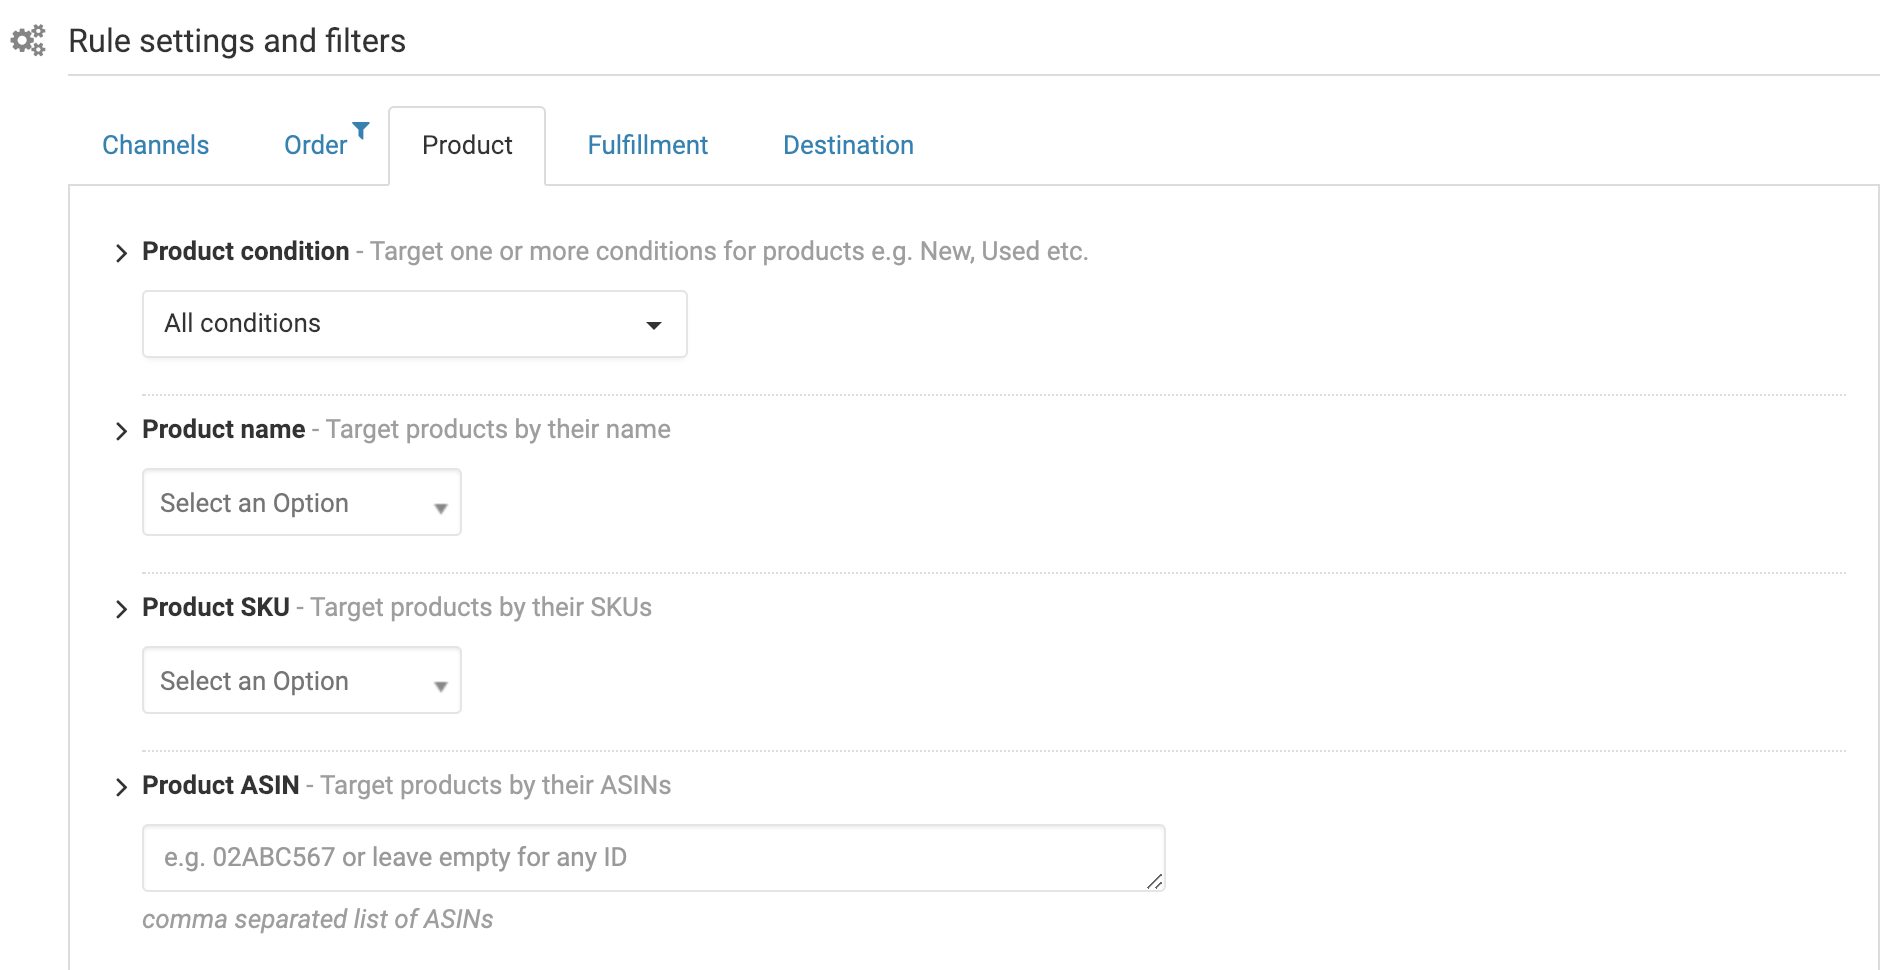Click the ASIN textarea resize handle
Viewport: 1882px width, 970px height.
click(1155, 881)
